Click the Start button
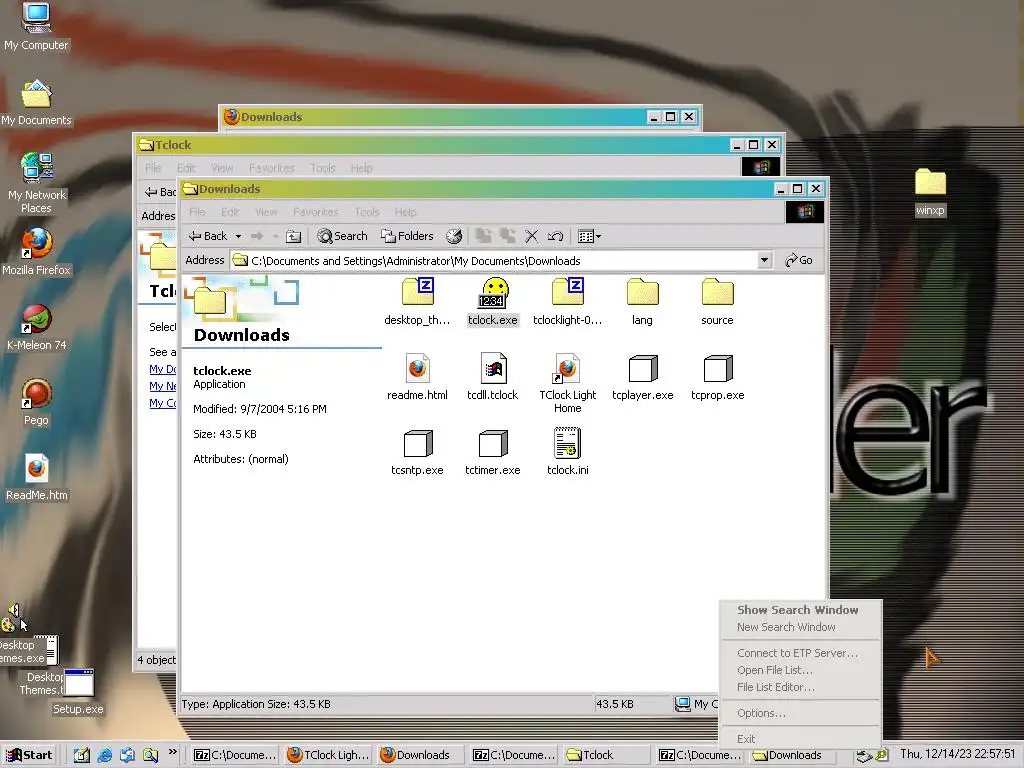 pyautogui.click(x=29, y=756)
